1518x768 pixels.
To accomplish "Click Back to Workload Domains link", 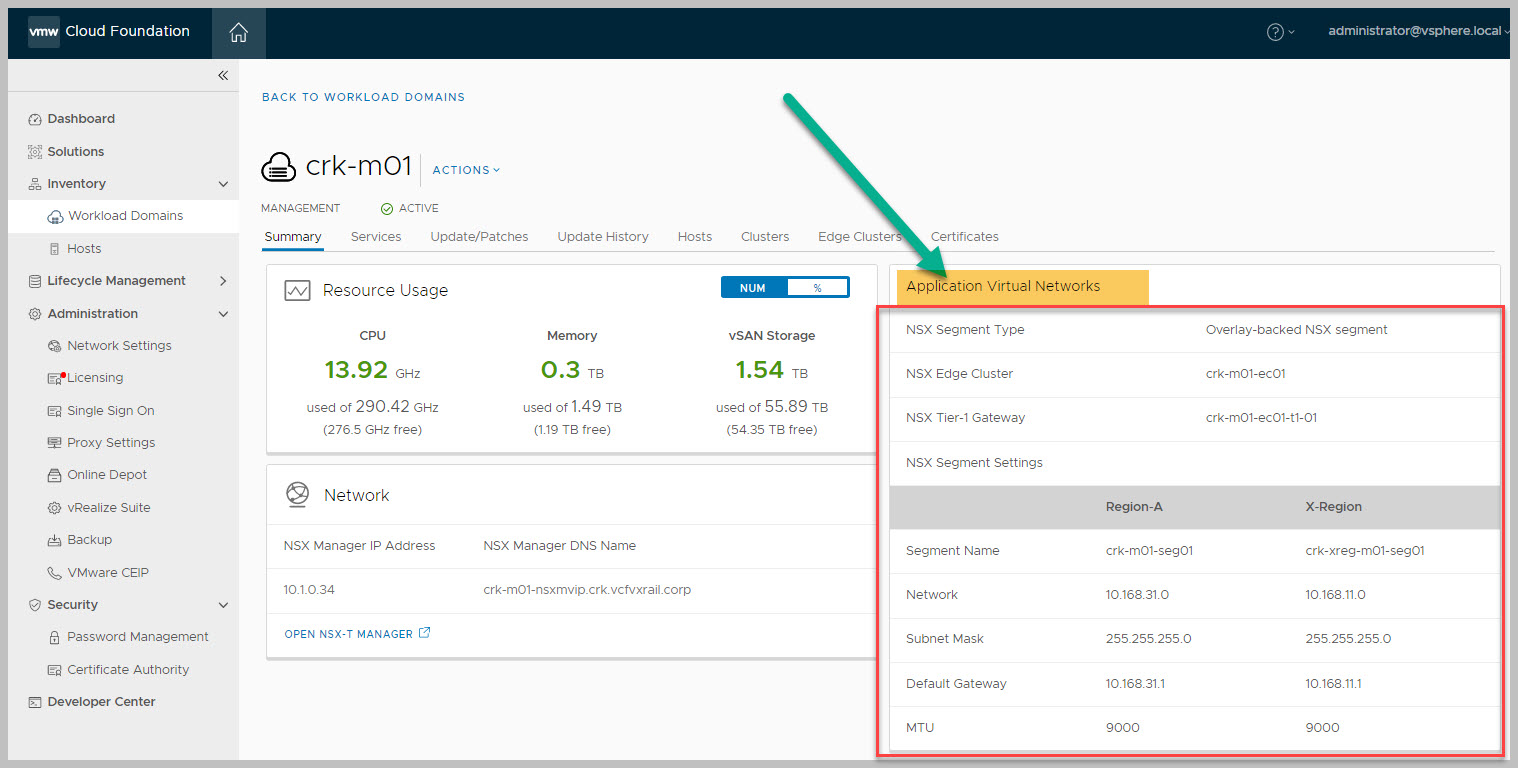I will click(x=363, y=97).
